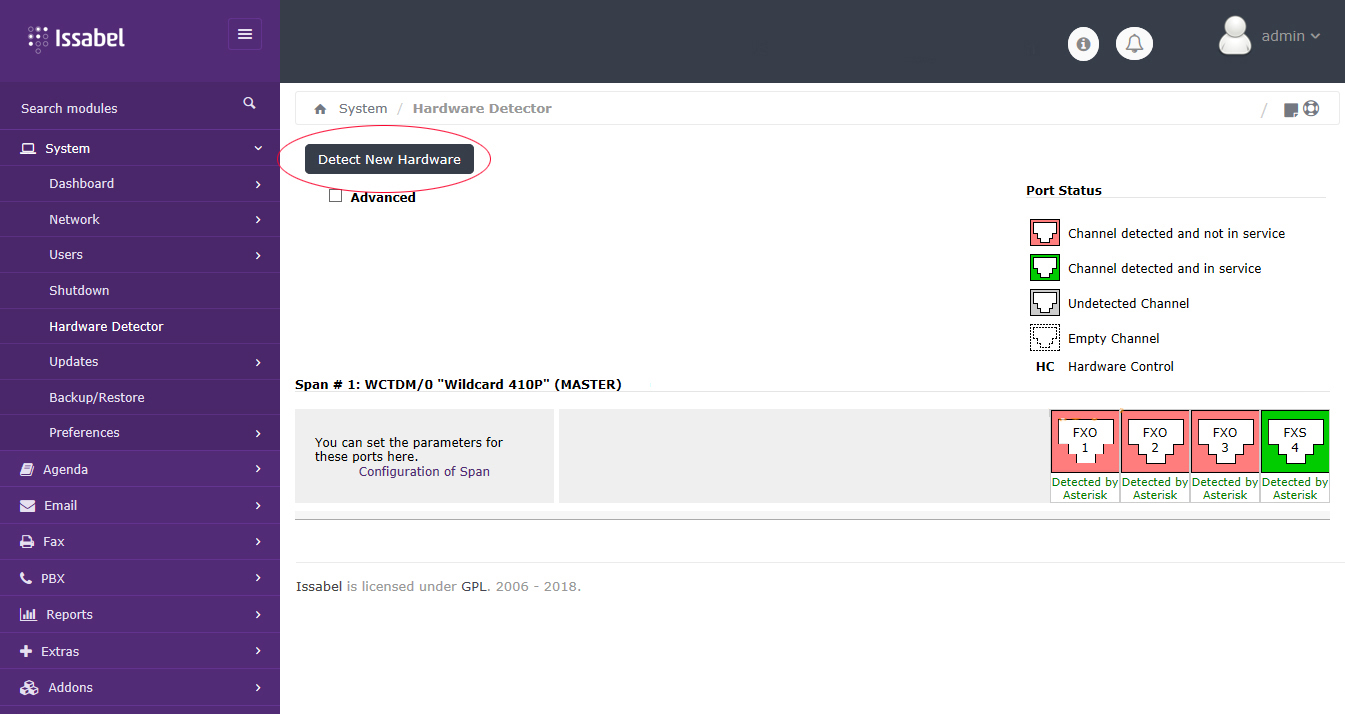Click the System laptop icon
Viewport: 1345px width, 714px height.
click(x=28, y=148)
